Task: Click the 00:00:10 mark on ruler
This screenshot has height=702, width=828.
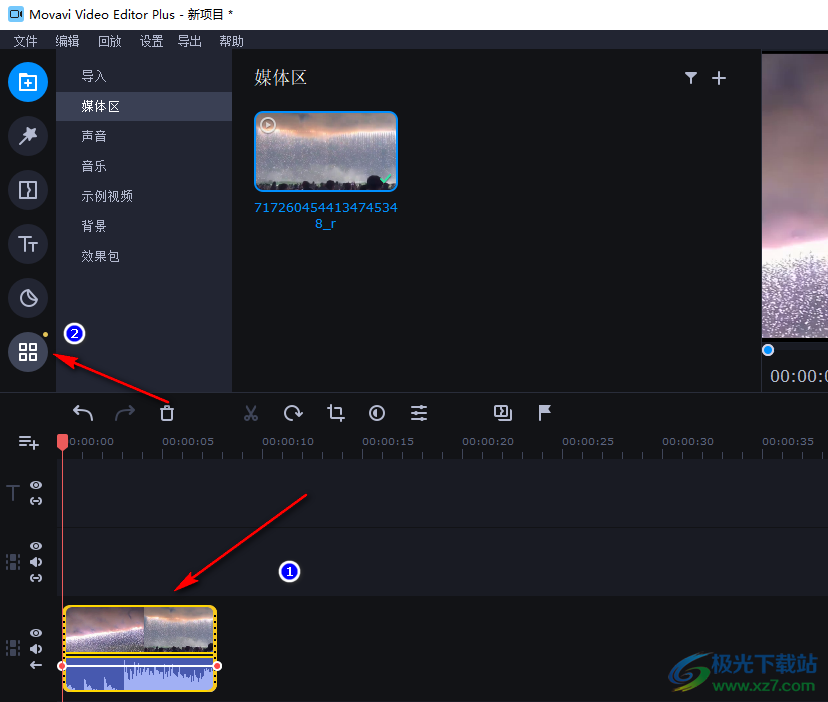Action: [x=288, y=442]
